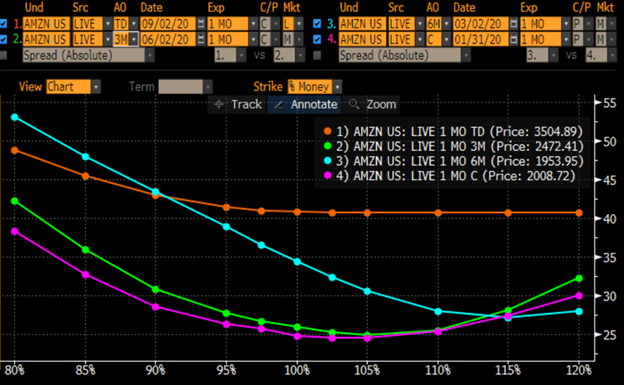The height and width of the screenshot is (385, 624).
Task: Click legend text 3) AMZN US: LIVE 1 MO 6M
Action: click(x=410, y=161)
